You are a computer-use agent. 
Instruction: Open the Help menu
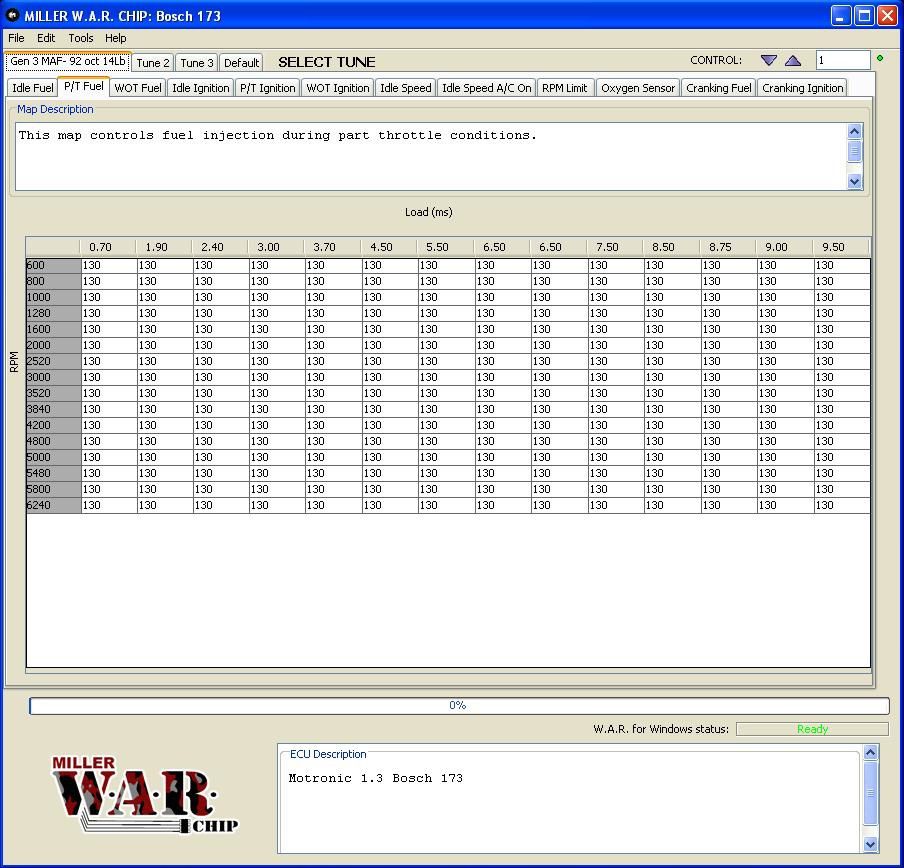pyautogui.click(x=115, y=38)
